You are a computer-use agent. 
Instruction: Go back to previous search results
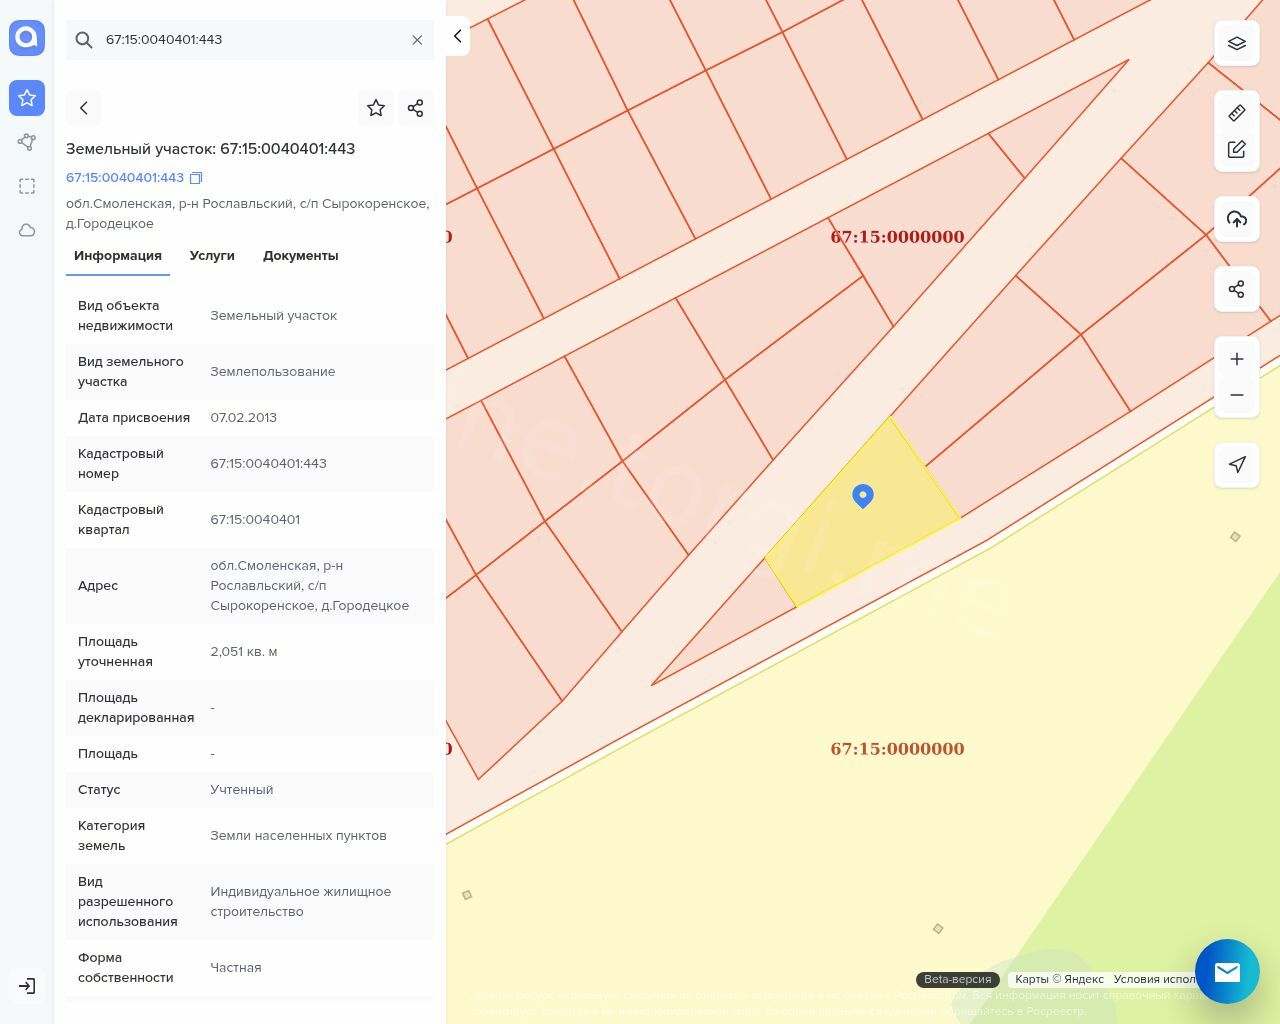(x=84, y=108)
